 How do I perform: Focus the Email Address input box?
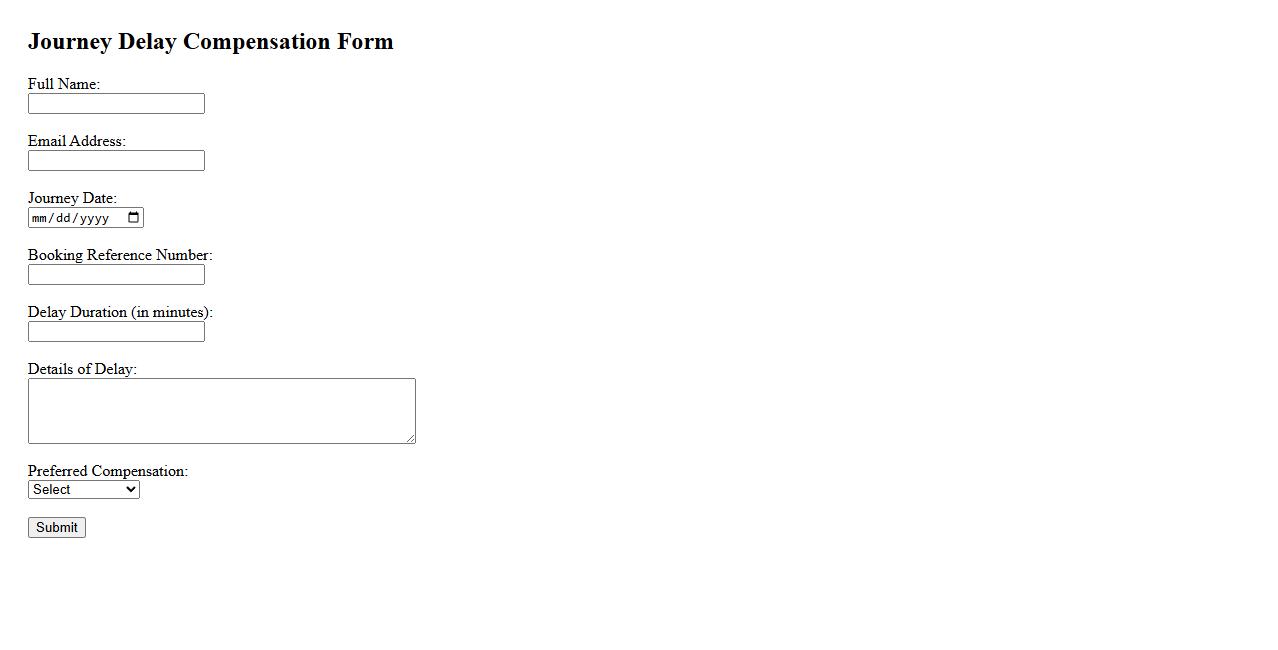(x=116, y=161)
